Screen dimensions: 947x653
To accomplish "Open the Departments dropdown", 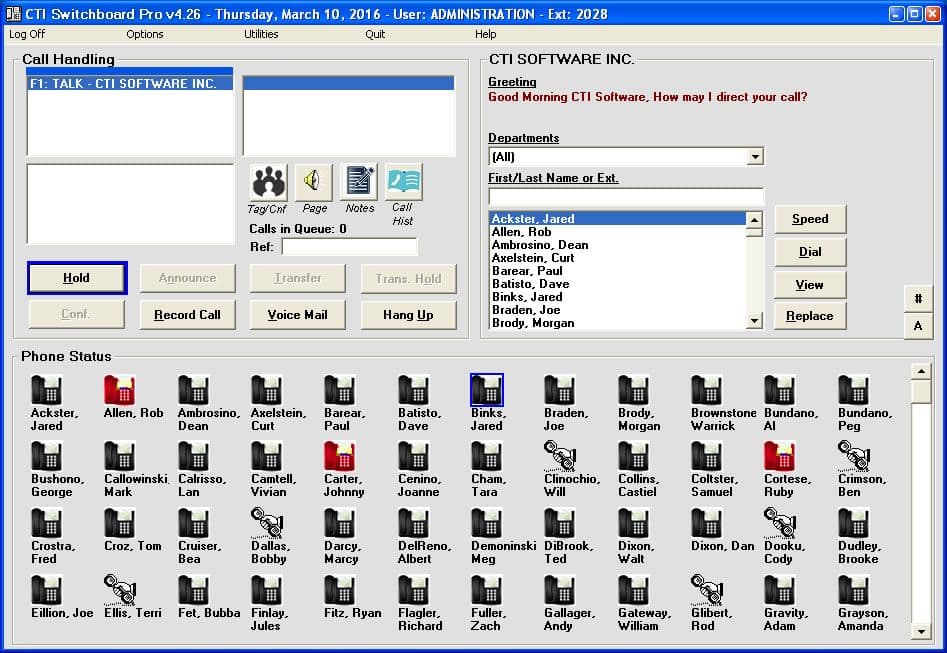I will [x=755, y=157].
